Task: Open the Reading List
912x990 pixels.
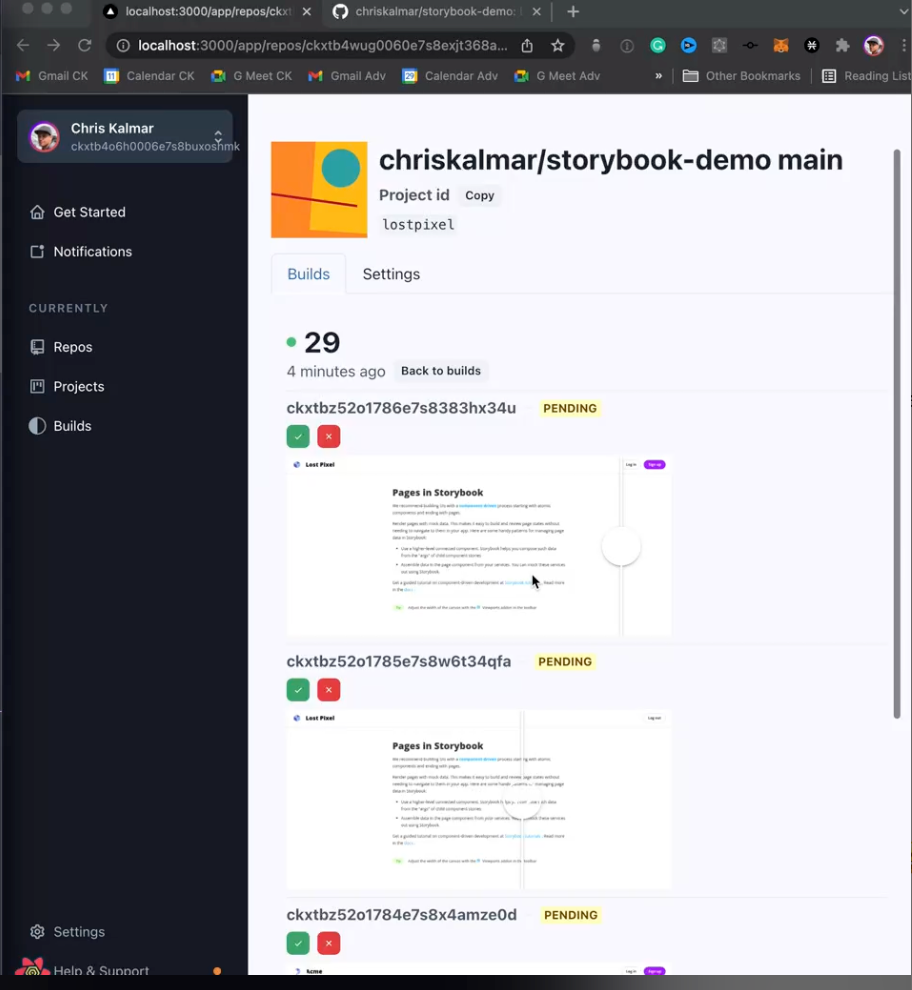Action: click(867, 76)
